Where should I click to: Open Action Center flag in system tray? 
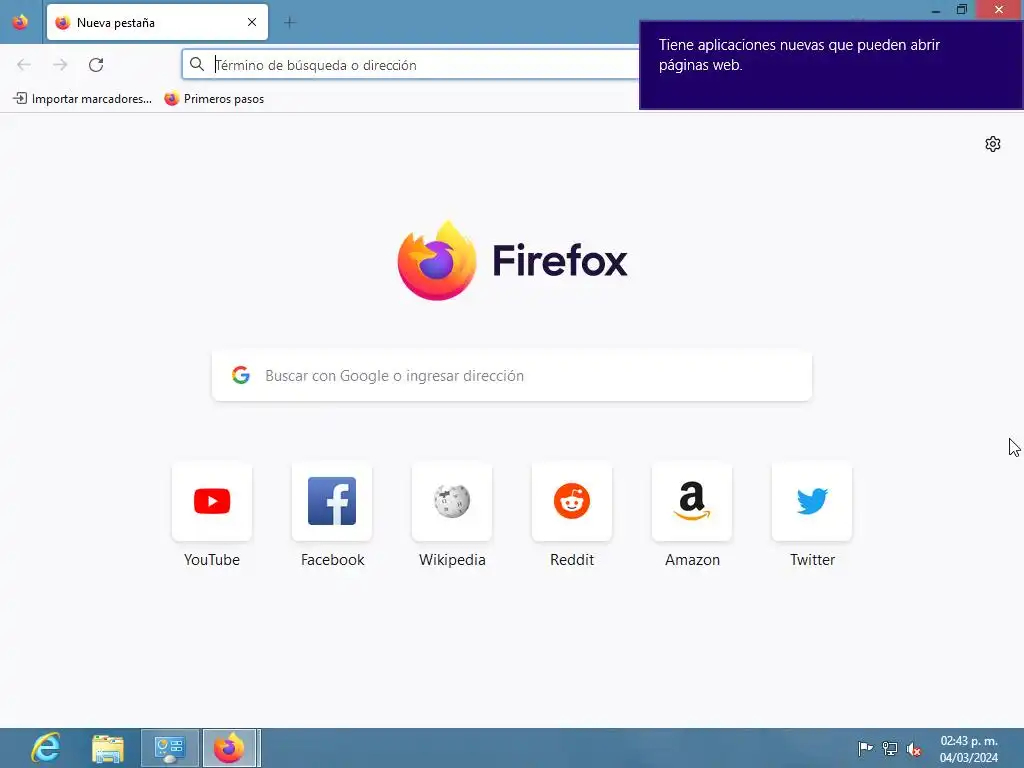(865, 748)
